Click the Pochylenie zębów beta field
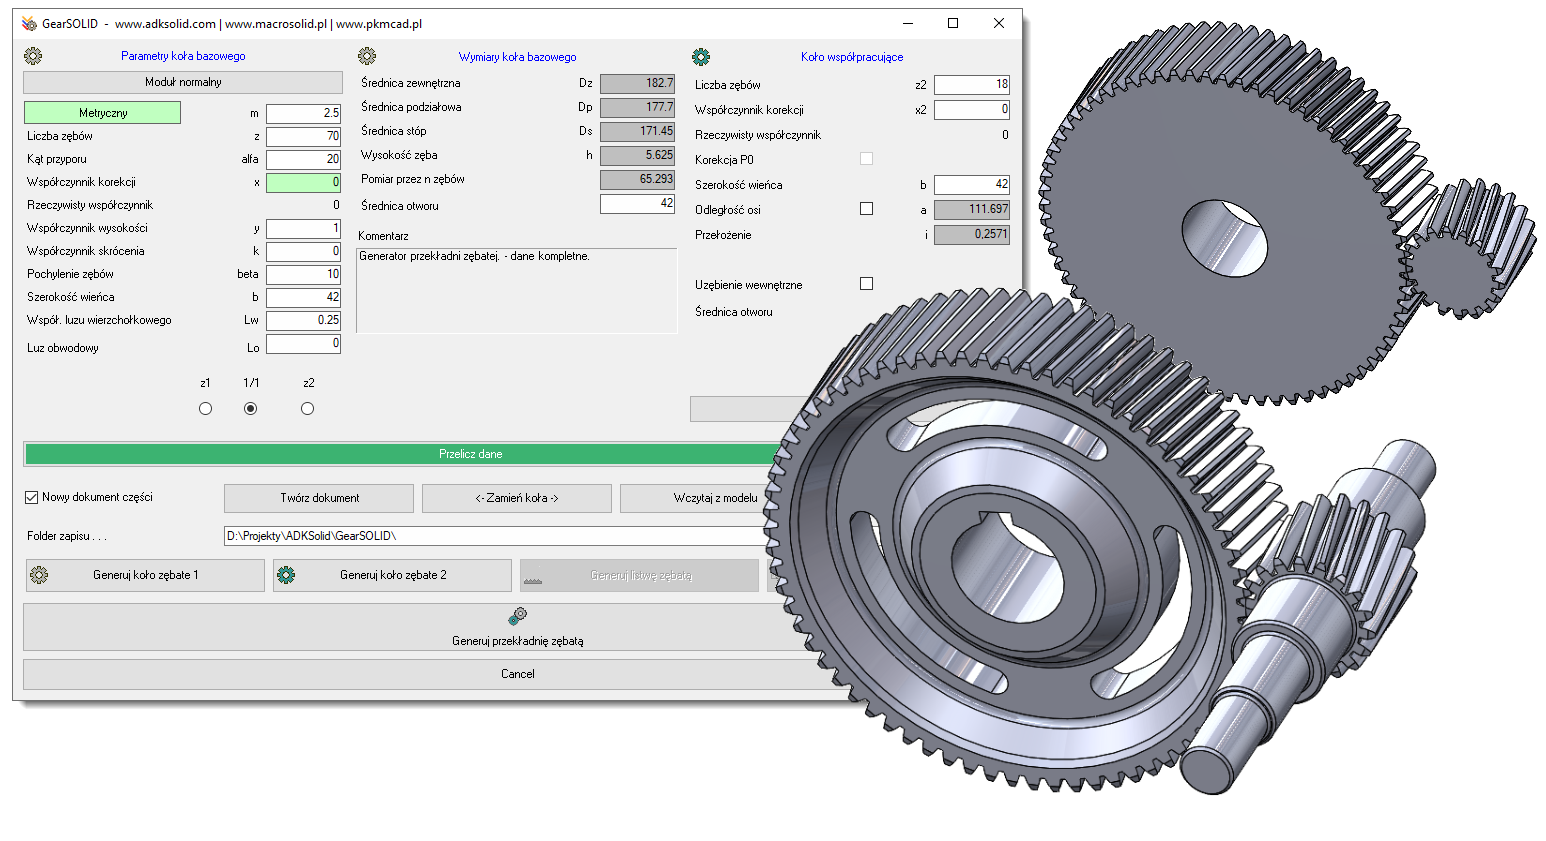The width and height of the screenshot is (1546, 841). point(304,274)
